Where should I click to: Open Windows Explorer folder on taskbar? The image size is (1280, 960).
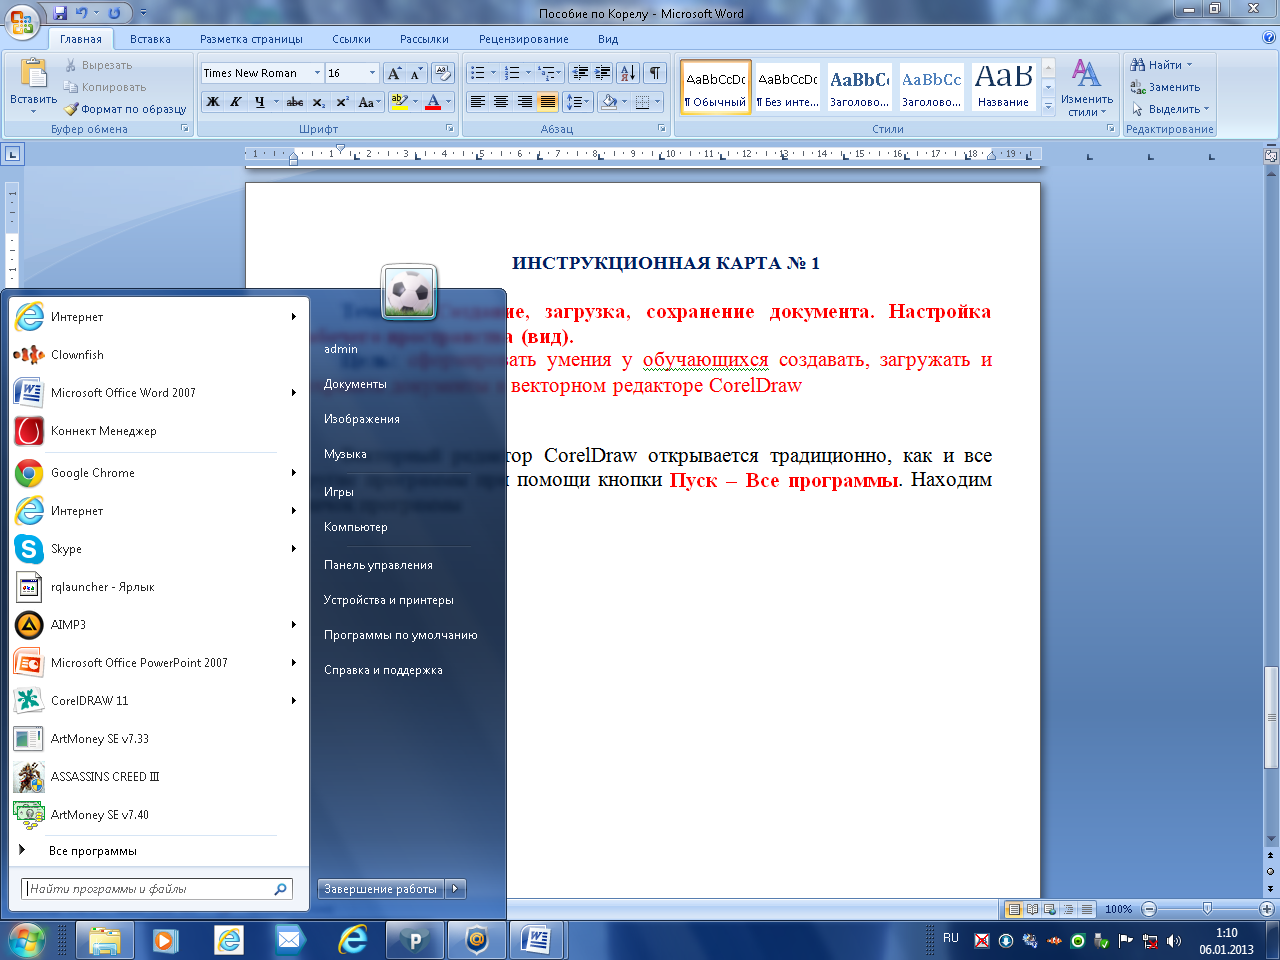[x=105, y=941]
